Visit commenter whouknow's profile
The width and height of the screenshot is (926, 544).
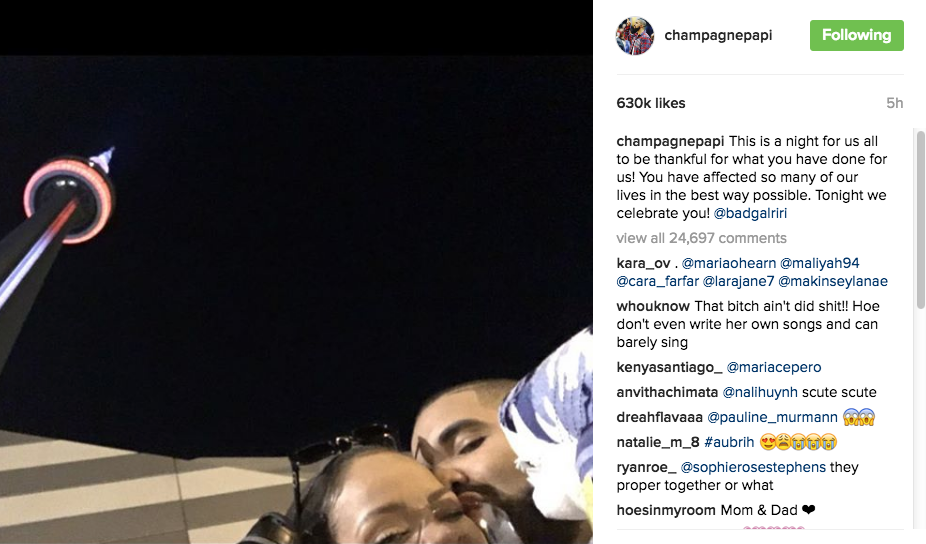click(653, 306)
